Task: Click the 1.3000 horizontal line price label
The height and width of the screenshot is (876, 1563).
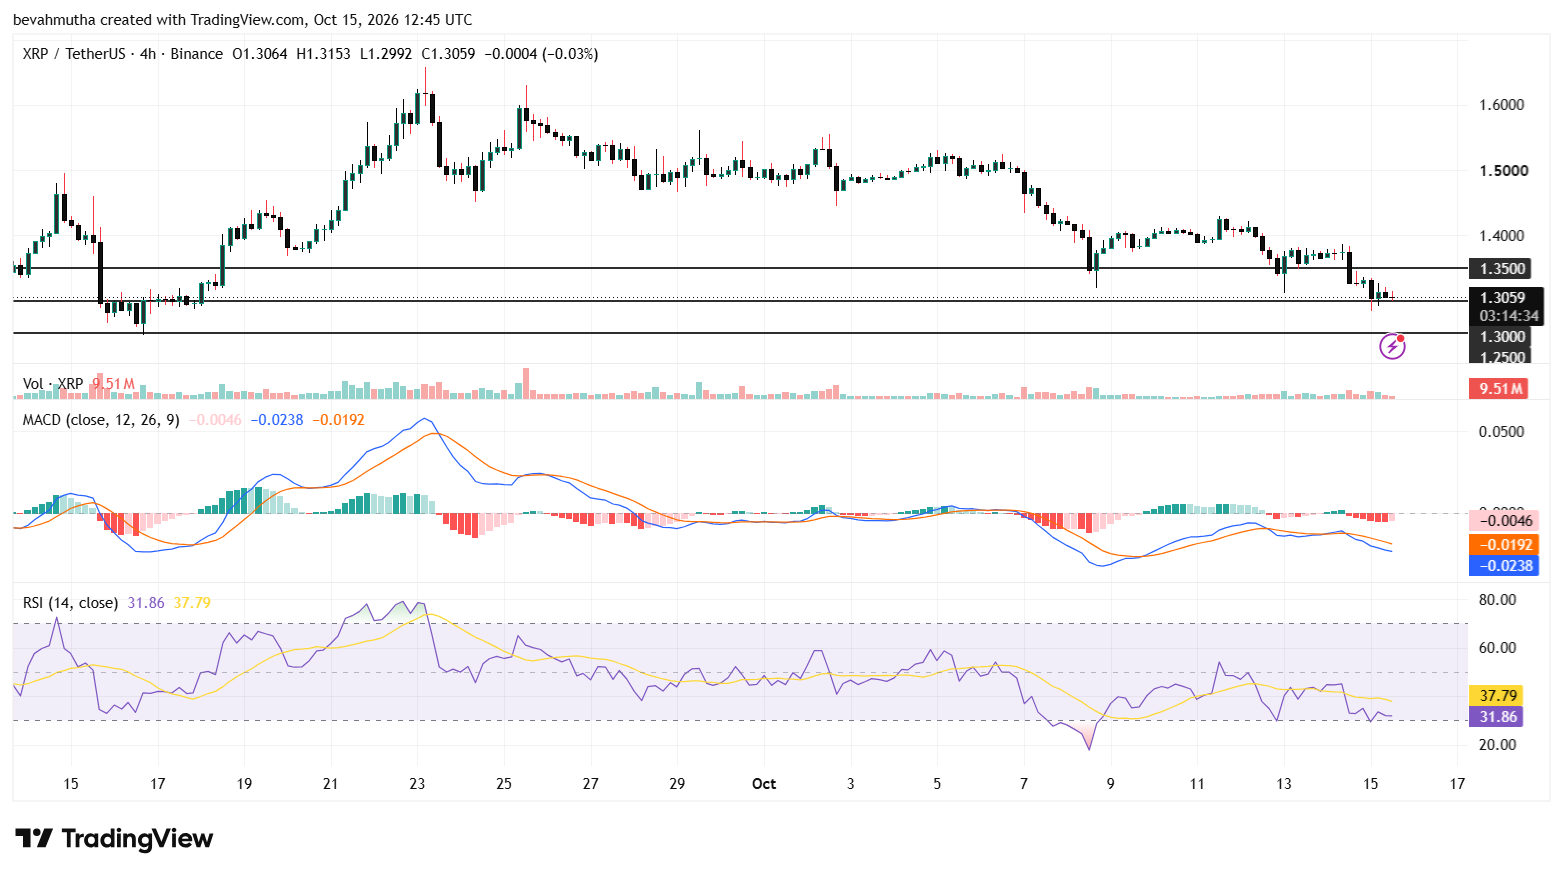Action: click(1502, 337)
